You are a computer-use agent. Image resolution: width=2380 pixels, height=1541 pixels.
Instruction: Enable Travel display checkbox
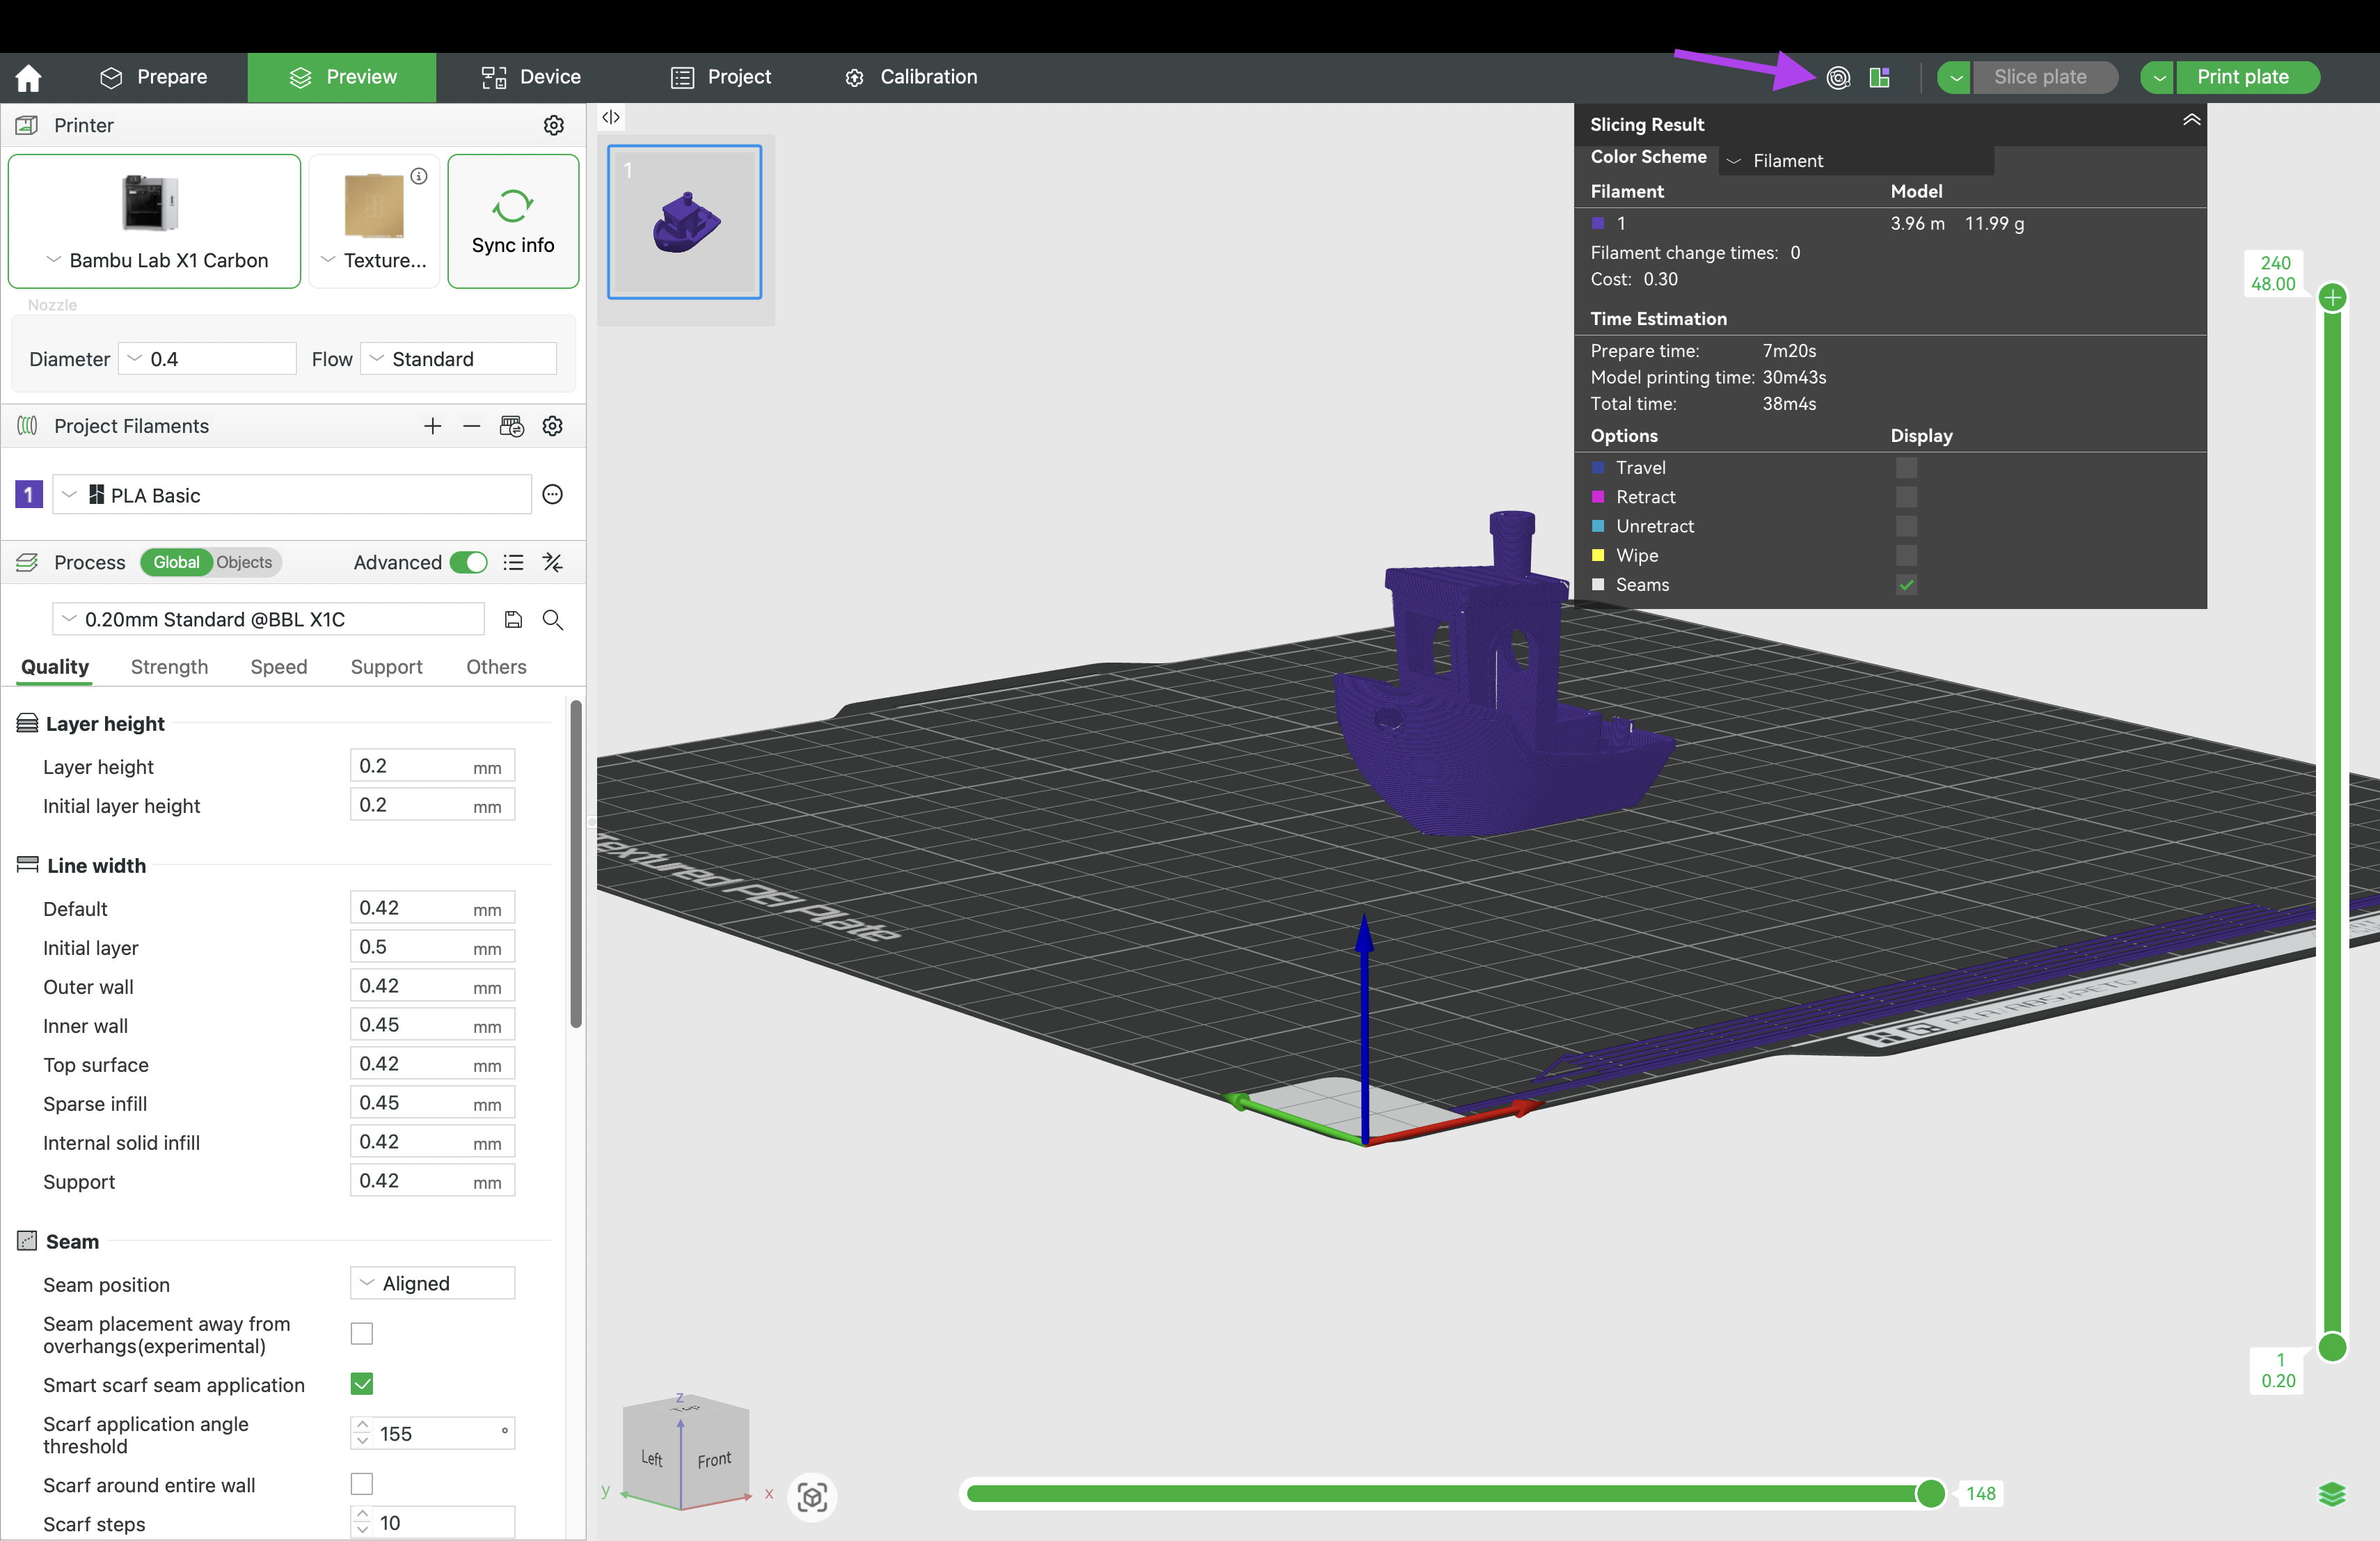pos(1906,467)
